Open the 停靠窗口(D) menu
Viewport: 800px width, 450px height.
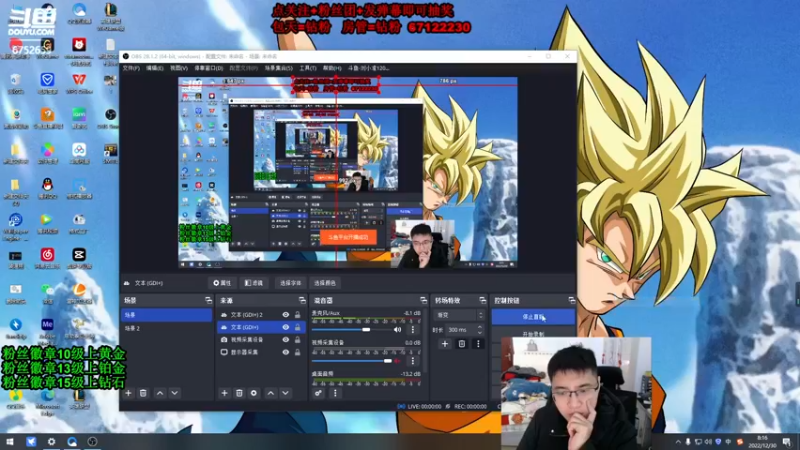(x=209, y=68)
